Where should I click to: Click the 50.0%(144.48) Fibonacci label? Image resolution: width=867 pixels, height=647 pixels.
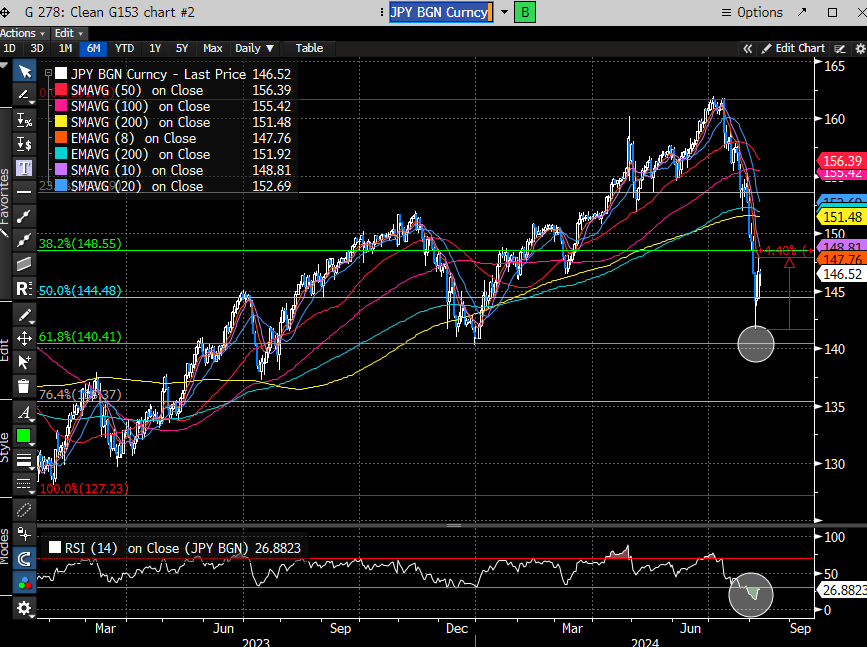click(80, 290)
